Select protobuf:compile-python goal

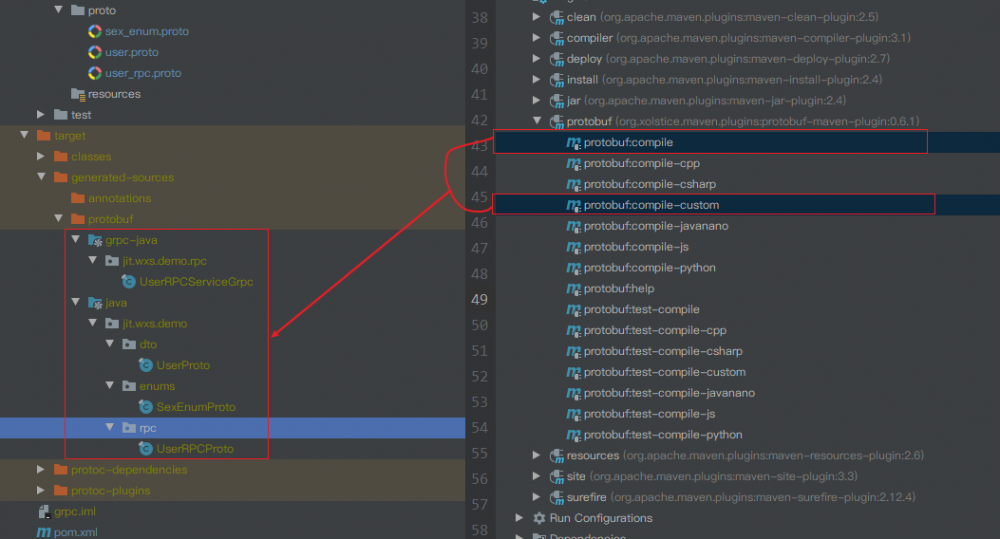pyautogui.click(x=649, y=268)
